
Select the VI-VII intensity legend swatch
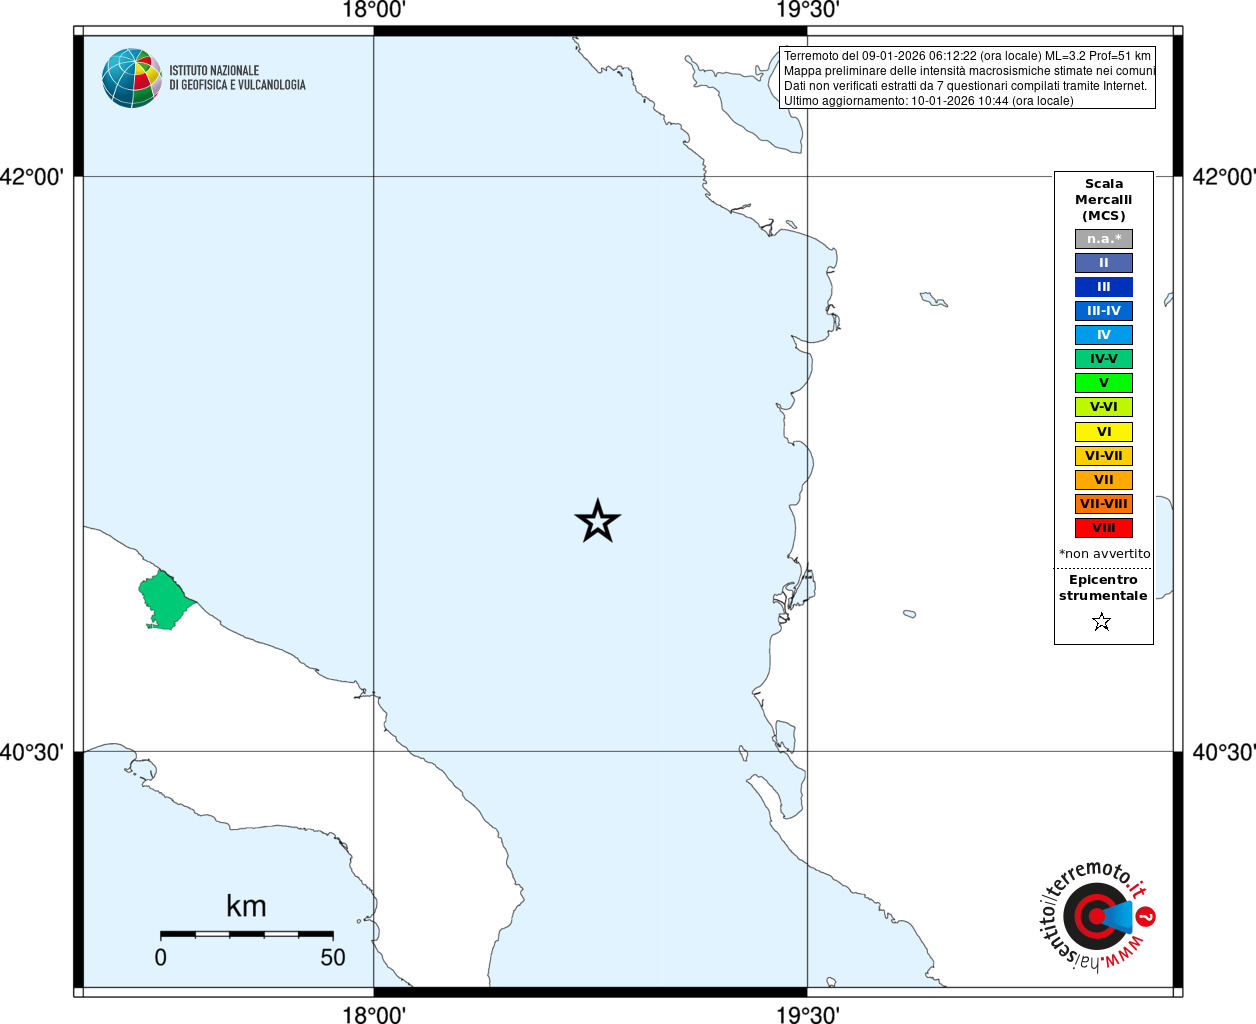click(x=1104, y=456)
